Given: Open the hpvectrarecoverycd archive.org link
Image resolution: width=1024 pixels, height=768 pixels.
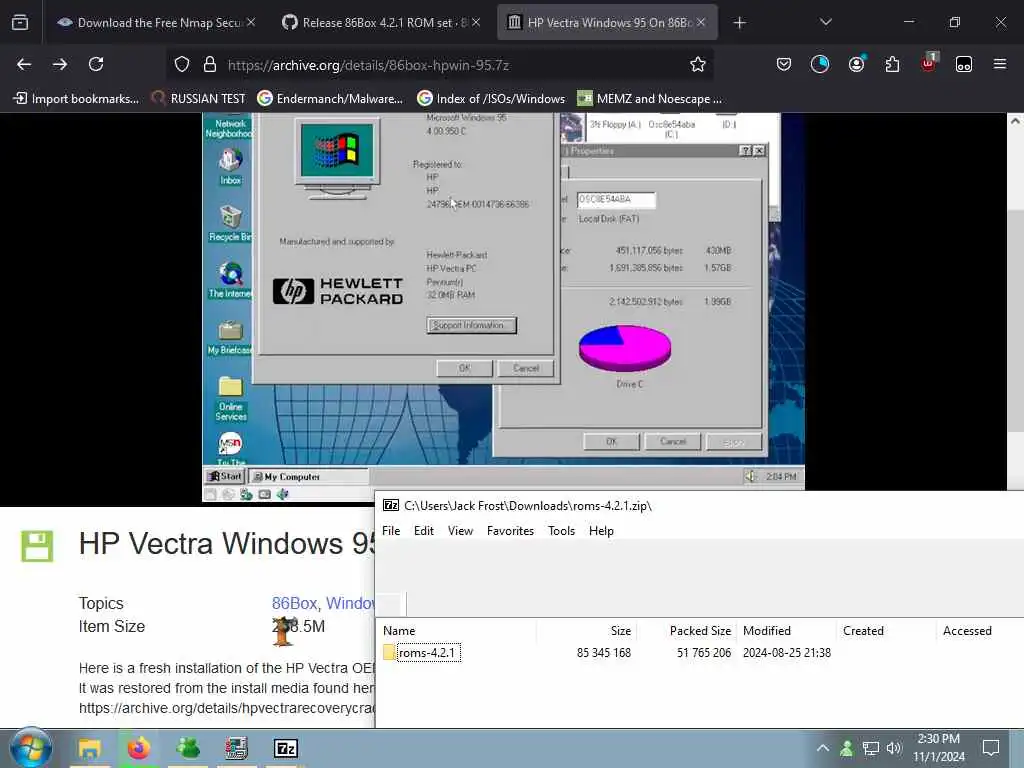Looking at the screenshot, I should pyautogui.click(x=226, y=708).
